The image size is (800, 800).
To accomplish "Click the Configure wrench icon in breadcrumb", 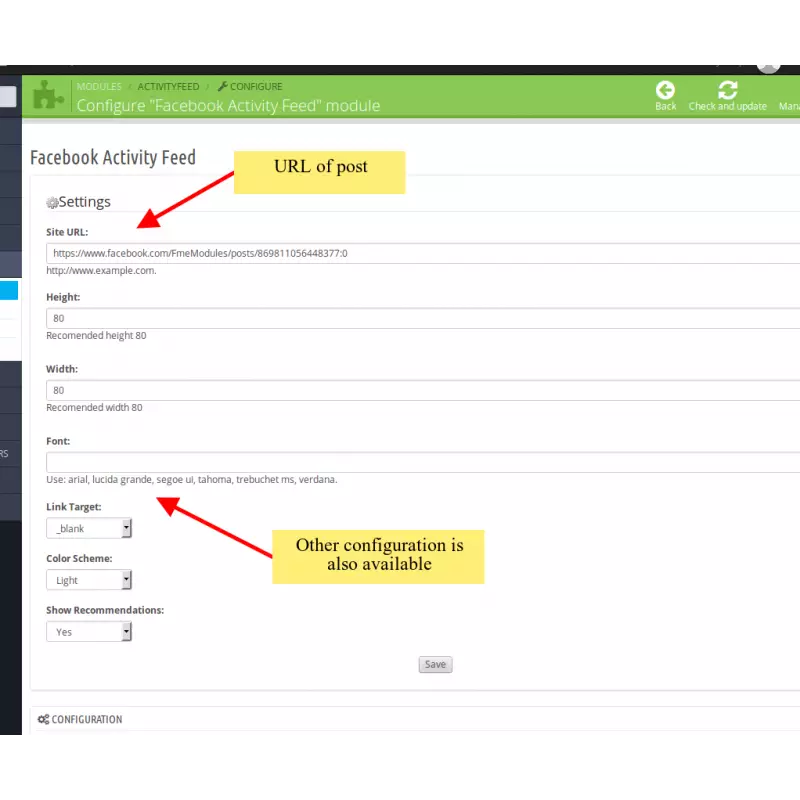I will pyautogui.click(x=222, y=86).
